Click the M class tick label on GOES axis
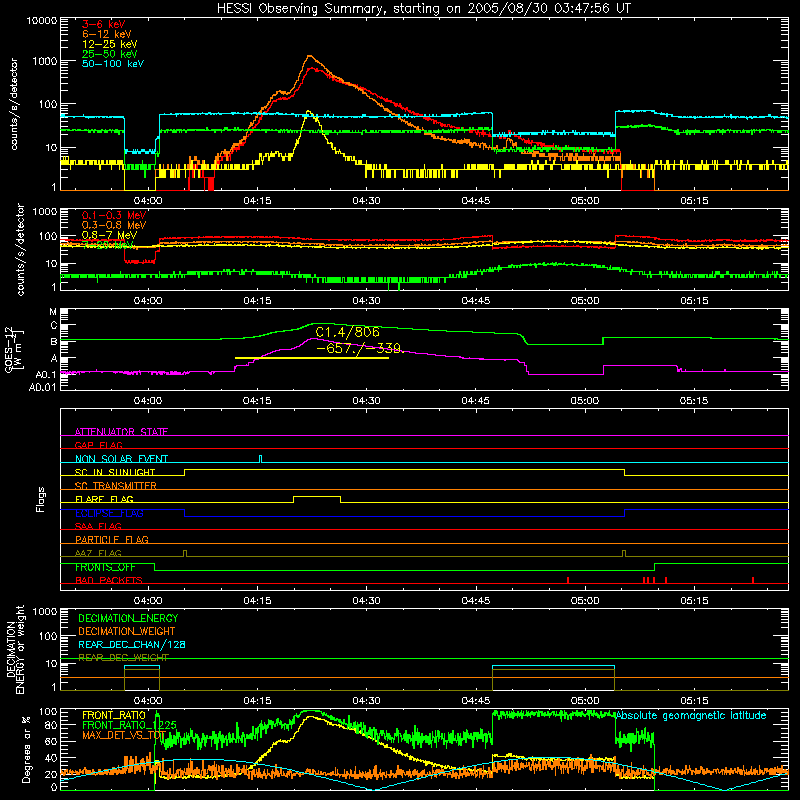 click(53, 312)
